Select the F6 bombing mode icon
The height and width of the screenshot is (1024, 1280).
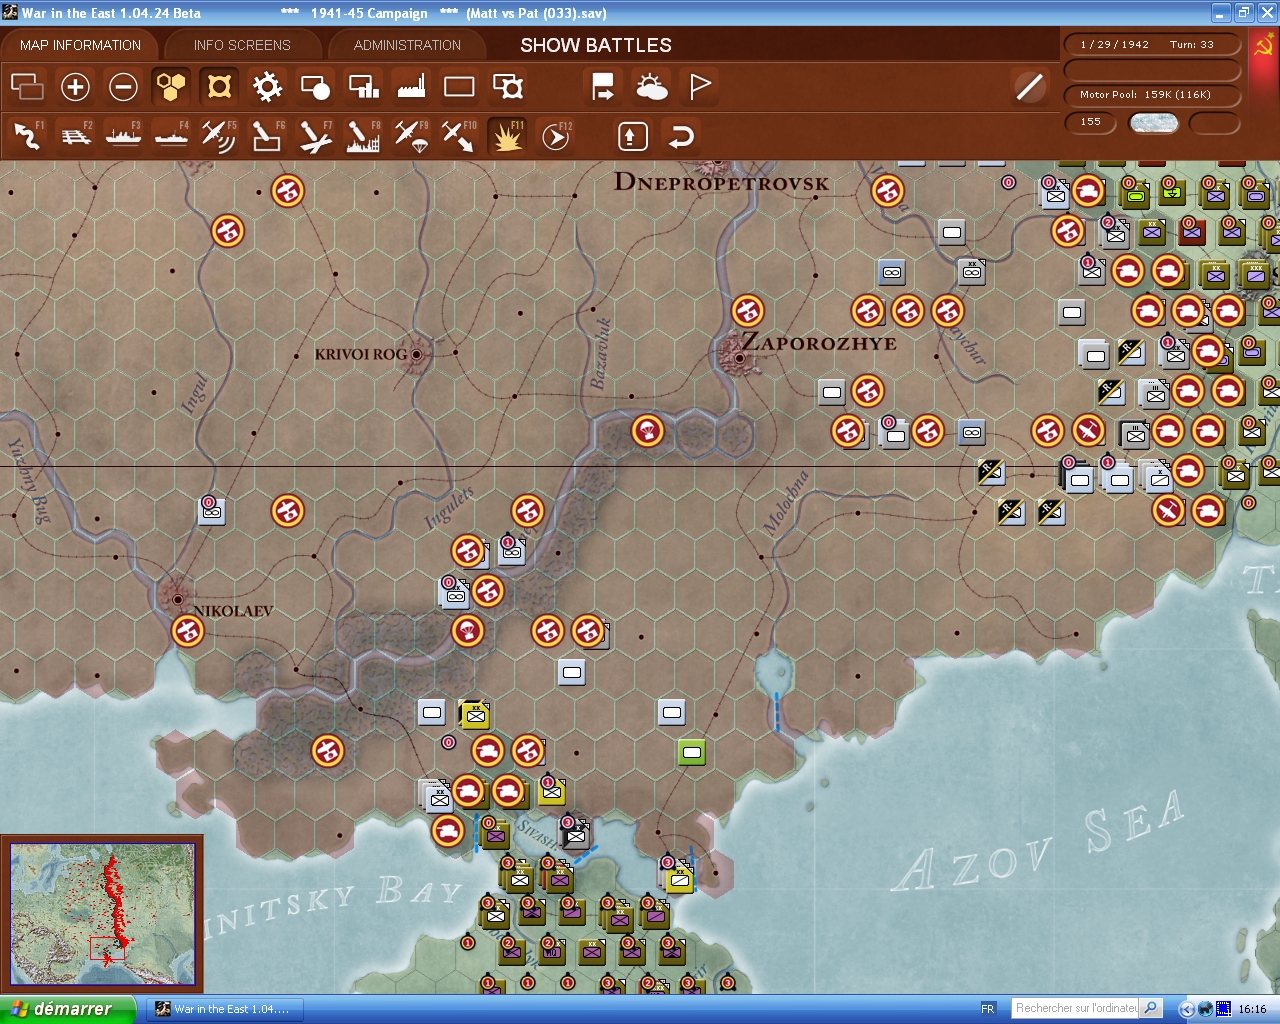[x=267, y=136]
